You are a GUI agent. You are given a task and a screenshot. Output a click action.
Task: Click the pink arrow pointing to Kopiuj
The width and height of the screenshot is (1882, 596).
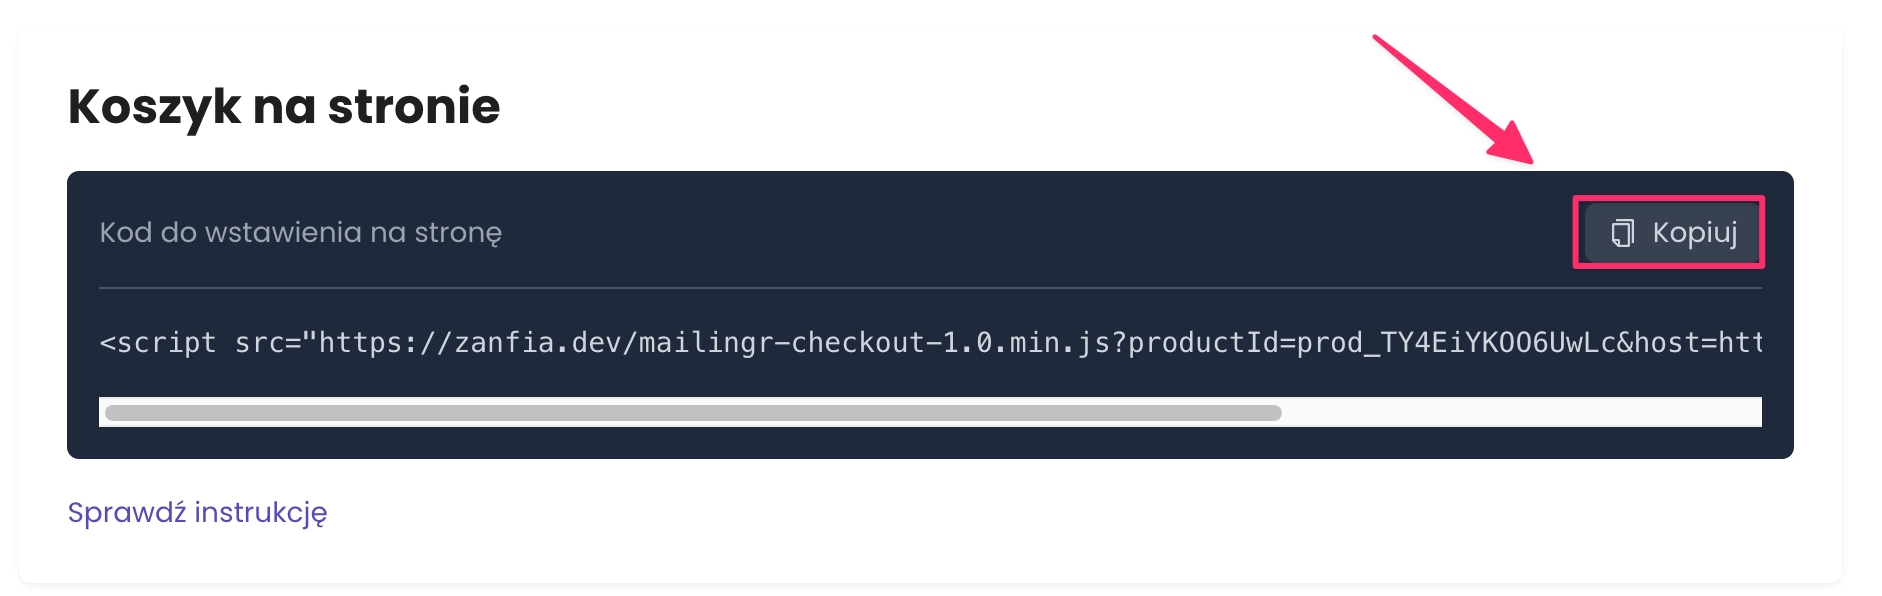[1455, 100]
